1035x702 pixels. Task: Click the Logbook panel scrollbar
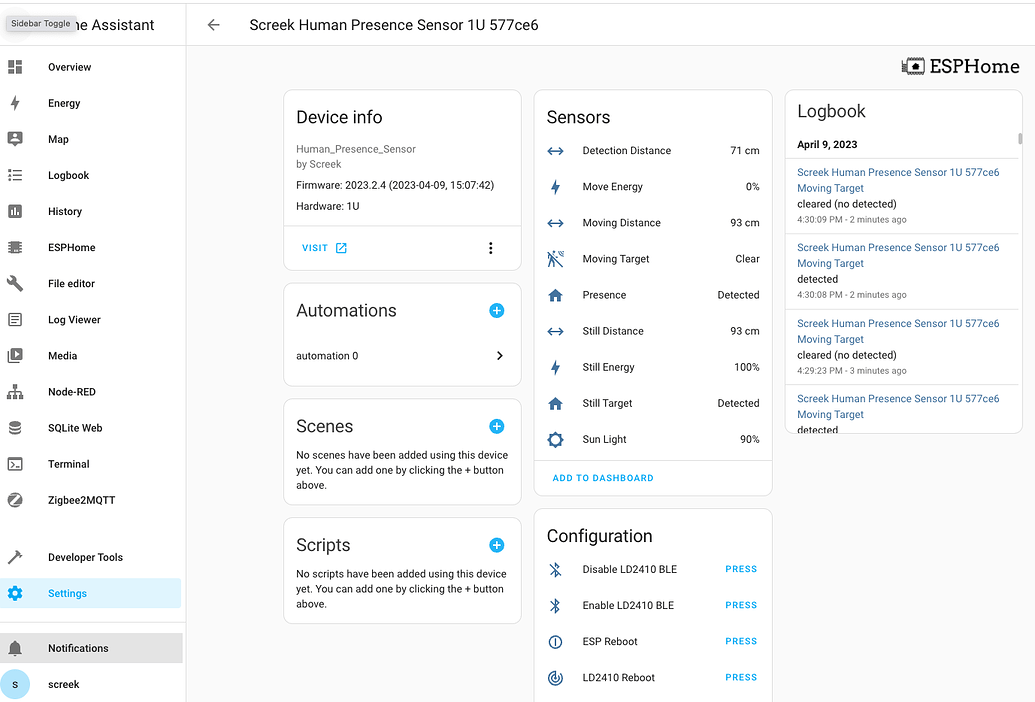click(1019, 139)
